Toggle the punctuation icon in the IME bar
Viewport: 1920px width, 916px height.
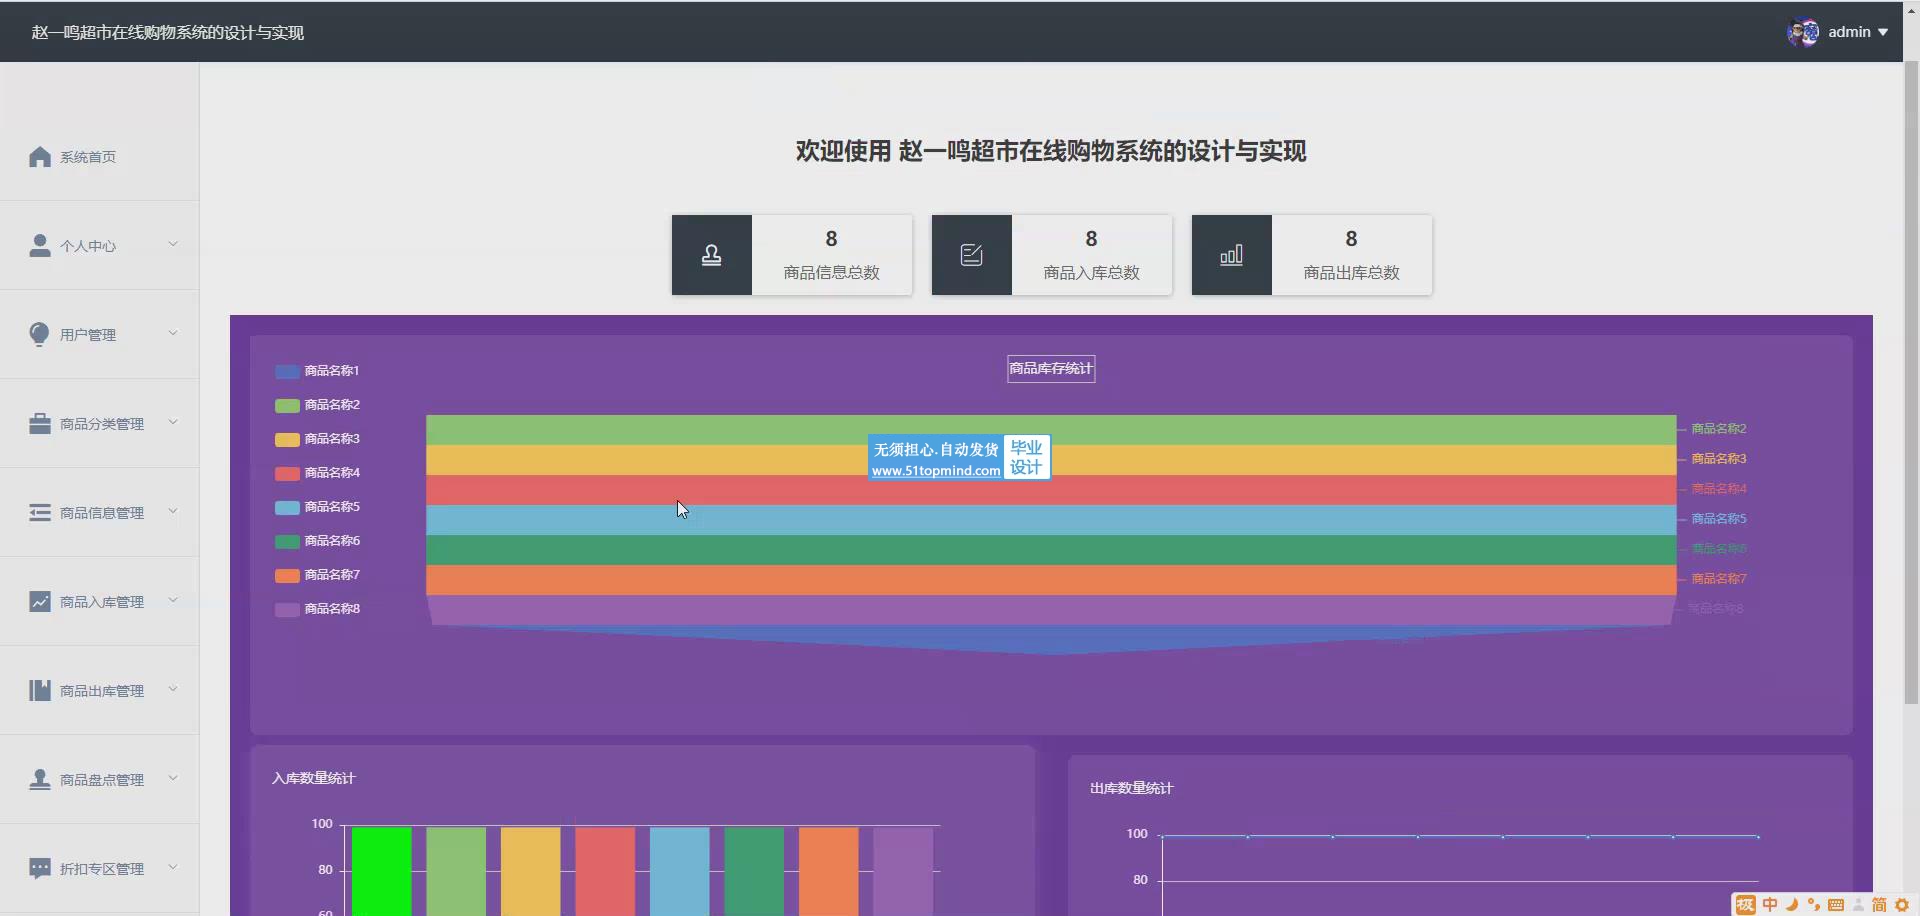point(1814,905)
